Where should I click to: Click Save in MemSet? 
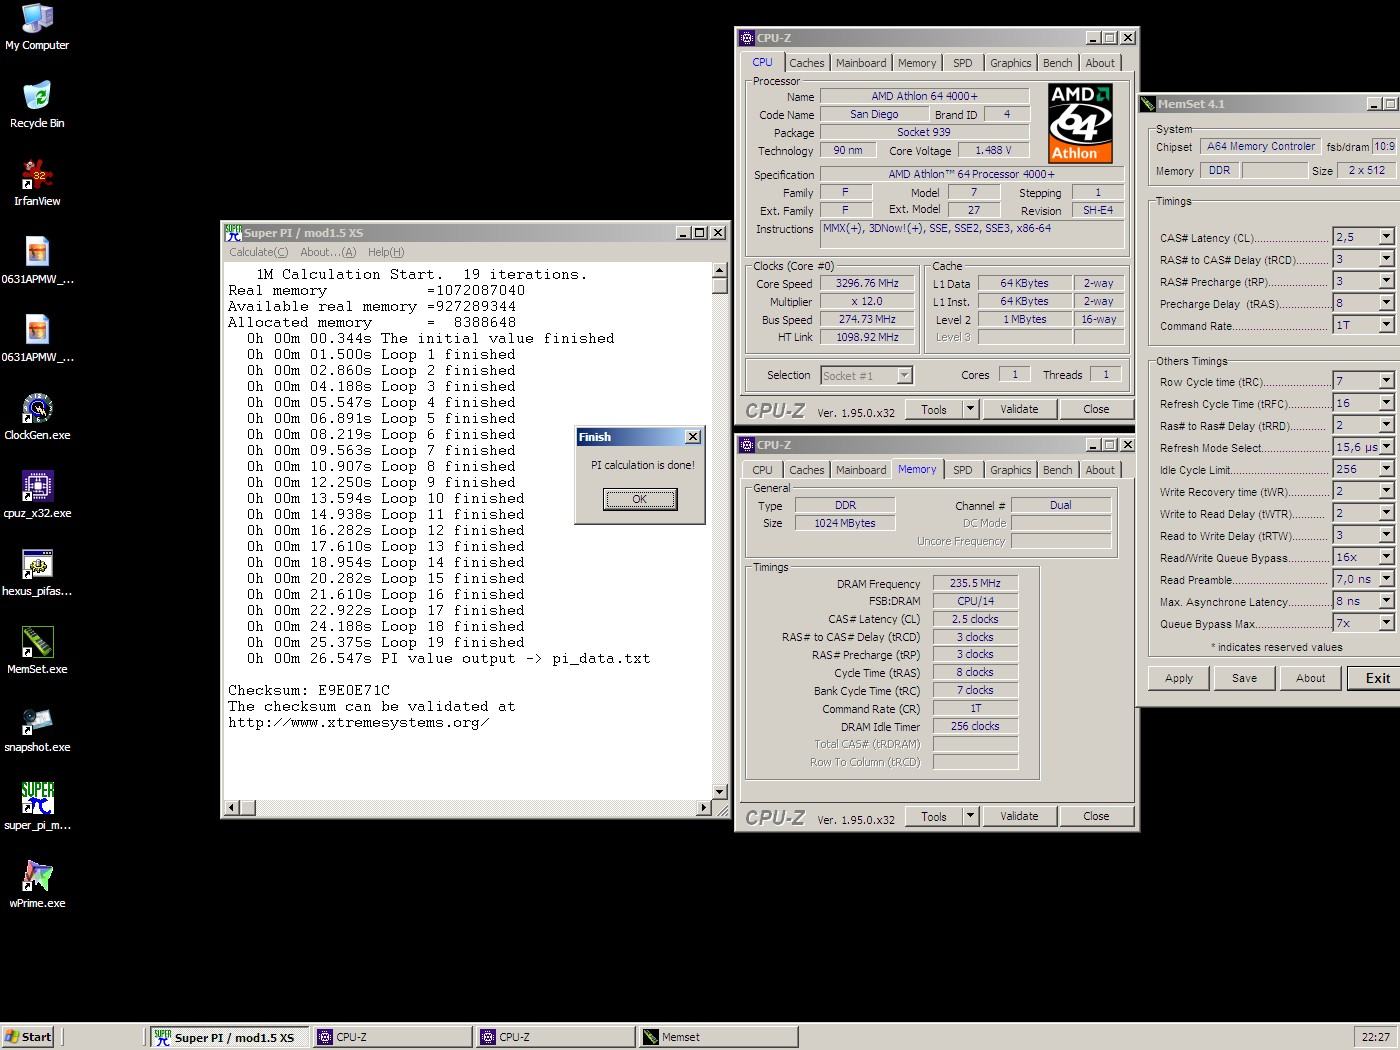(x=1245, y=678)
